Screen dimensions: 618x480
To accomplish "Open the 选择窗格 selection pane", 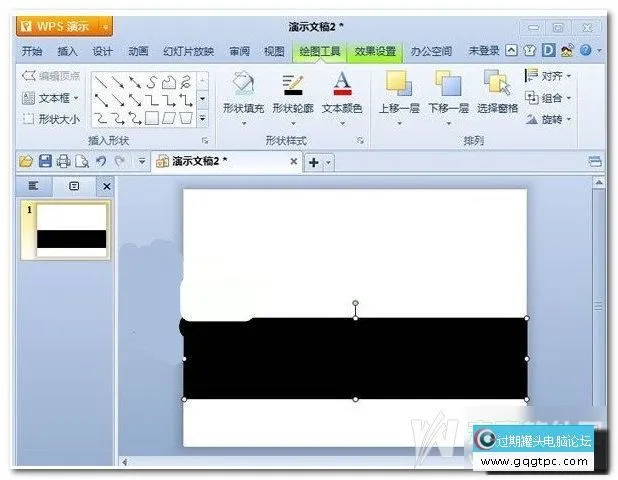I will 497,92.
